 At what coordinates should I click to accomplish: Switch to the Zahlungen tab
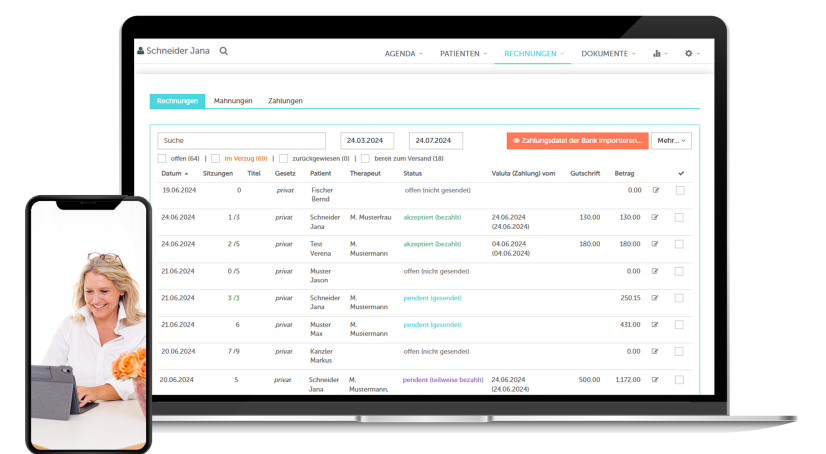click(x=285, y=101)
